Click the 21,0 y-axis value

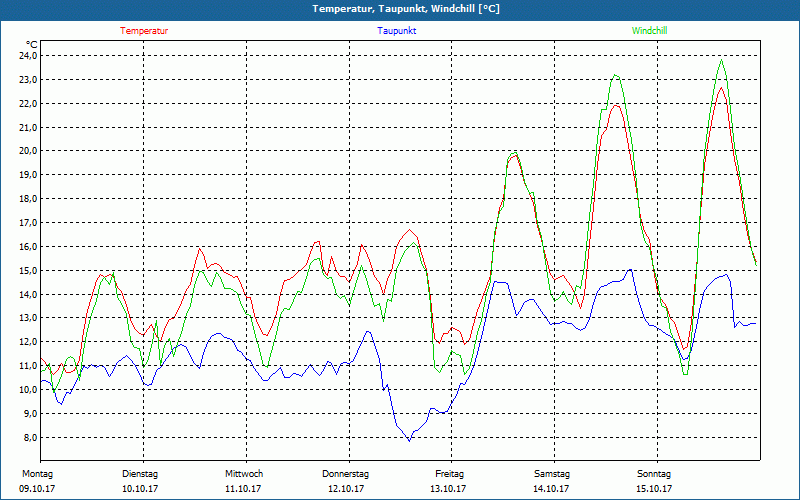(28, 128)
